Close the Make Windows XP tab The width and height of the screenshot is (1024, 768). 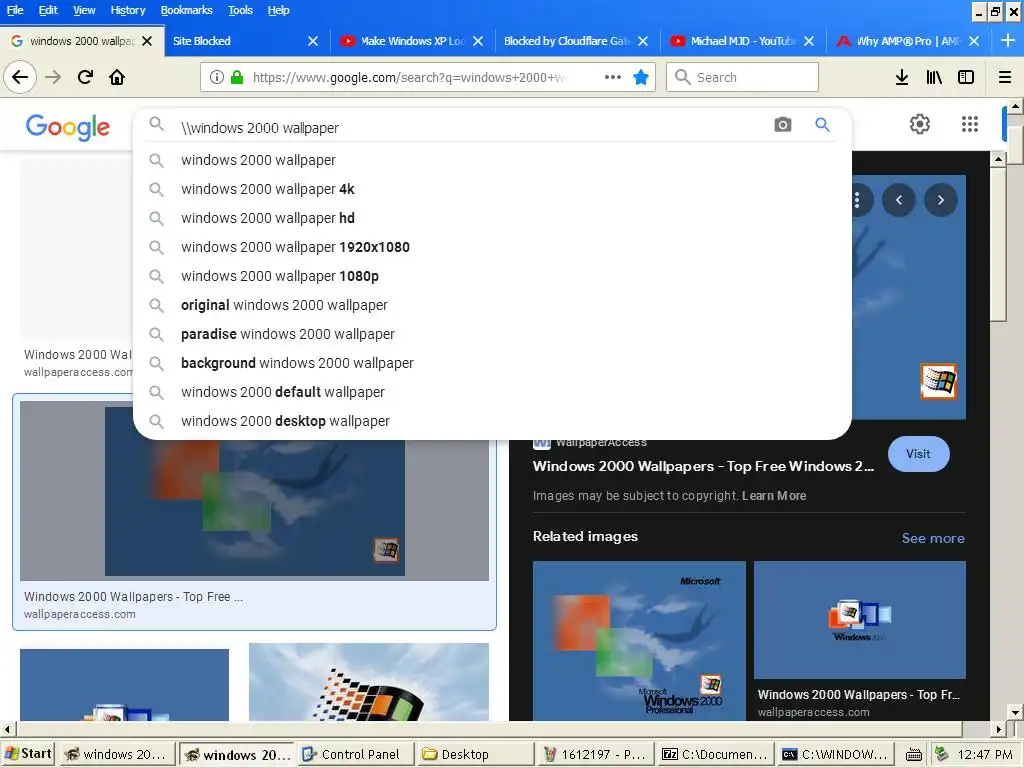(478, 41)
